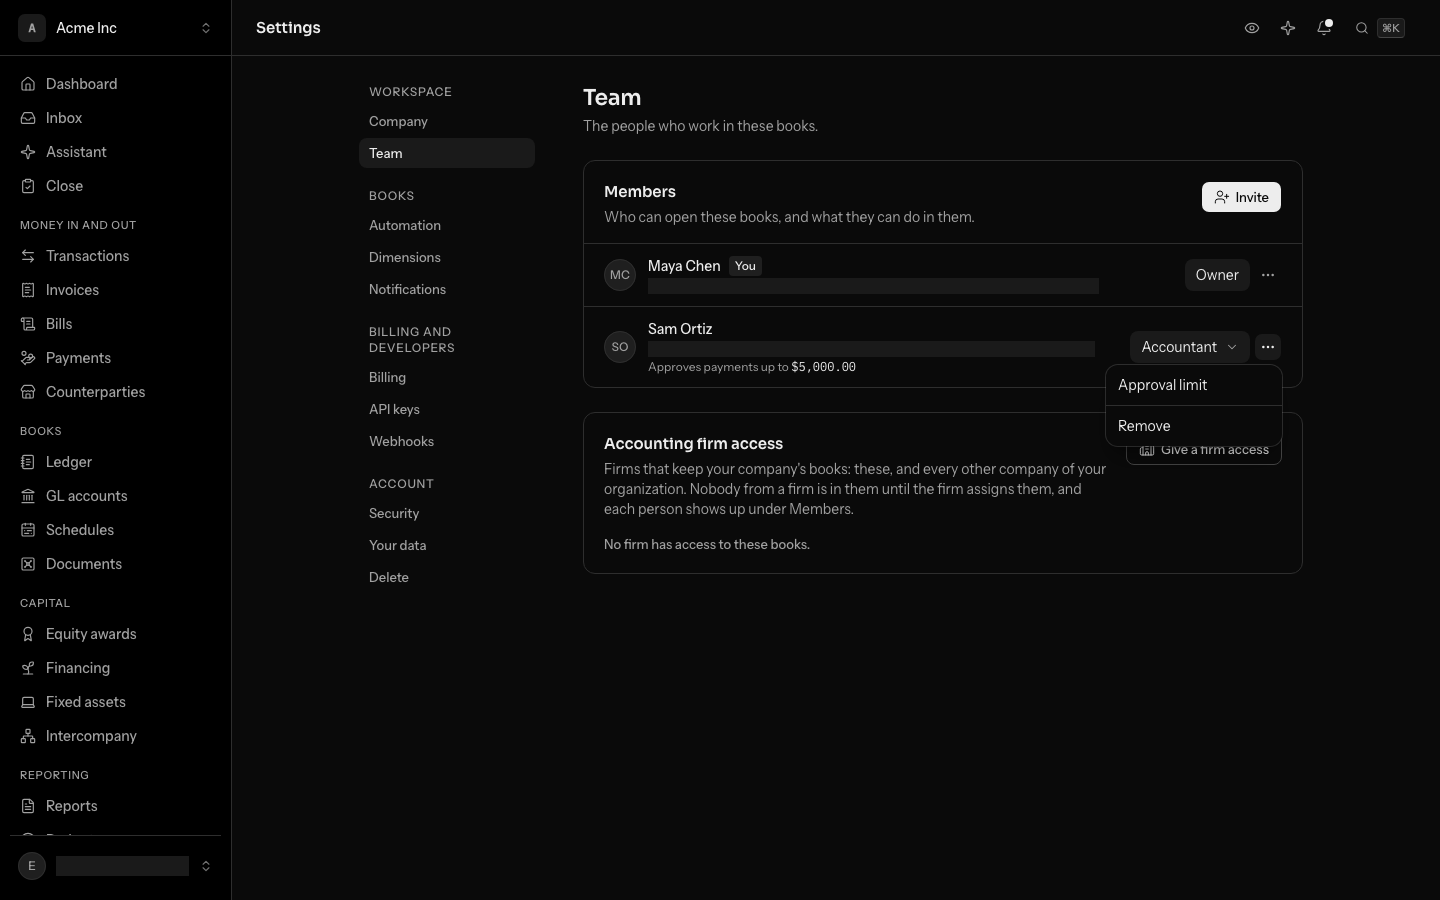Screen dimensions: 1440x900
Task: Open Intercompany in sidebar
Action: [115, 736]
